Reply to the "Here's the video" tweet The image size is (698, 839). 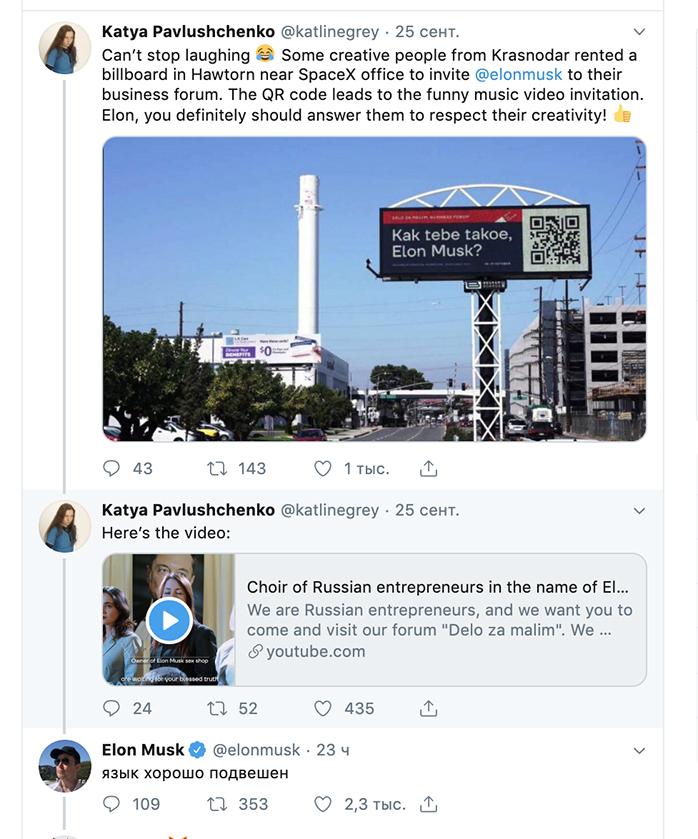click(112, 708)
